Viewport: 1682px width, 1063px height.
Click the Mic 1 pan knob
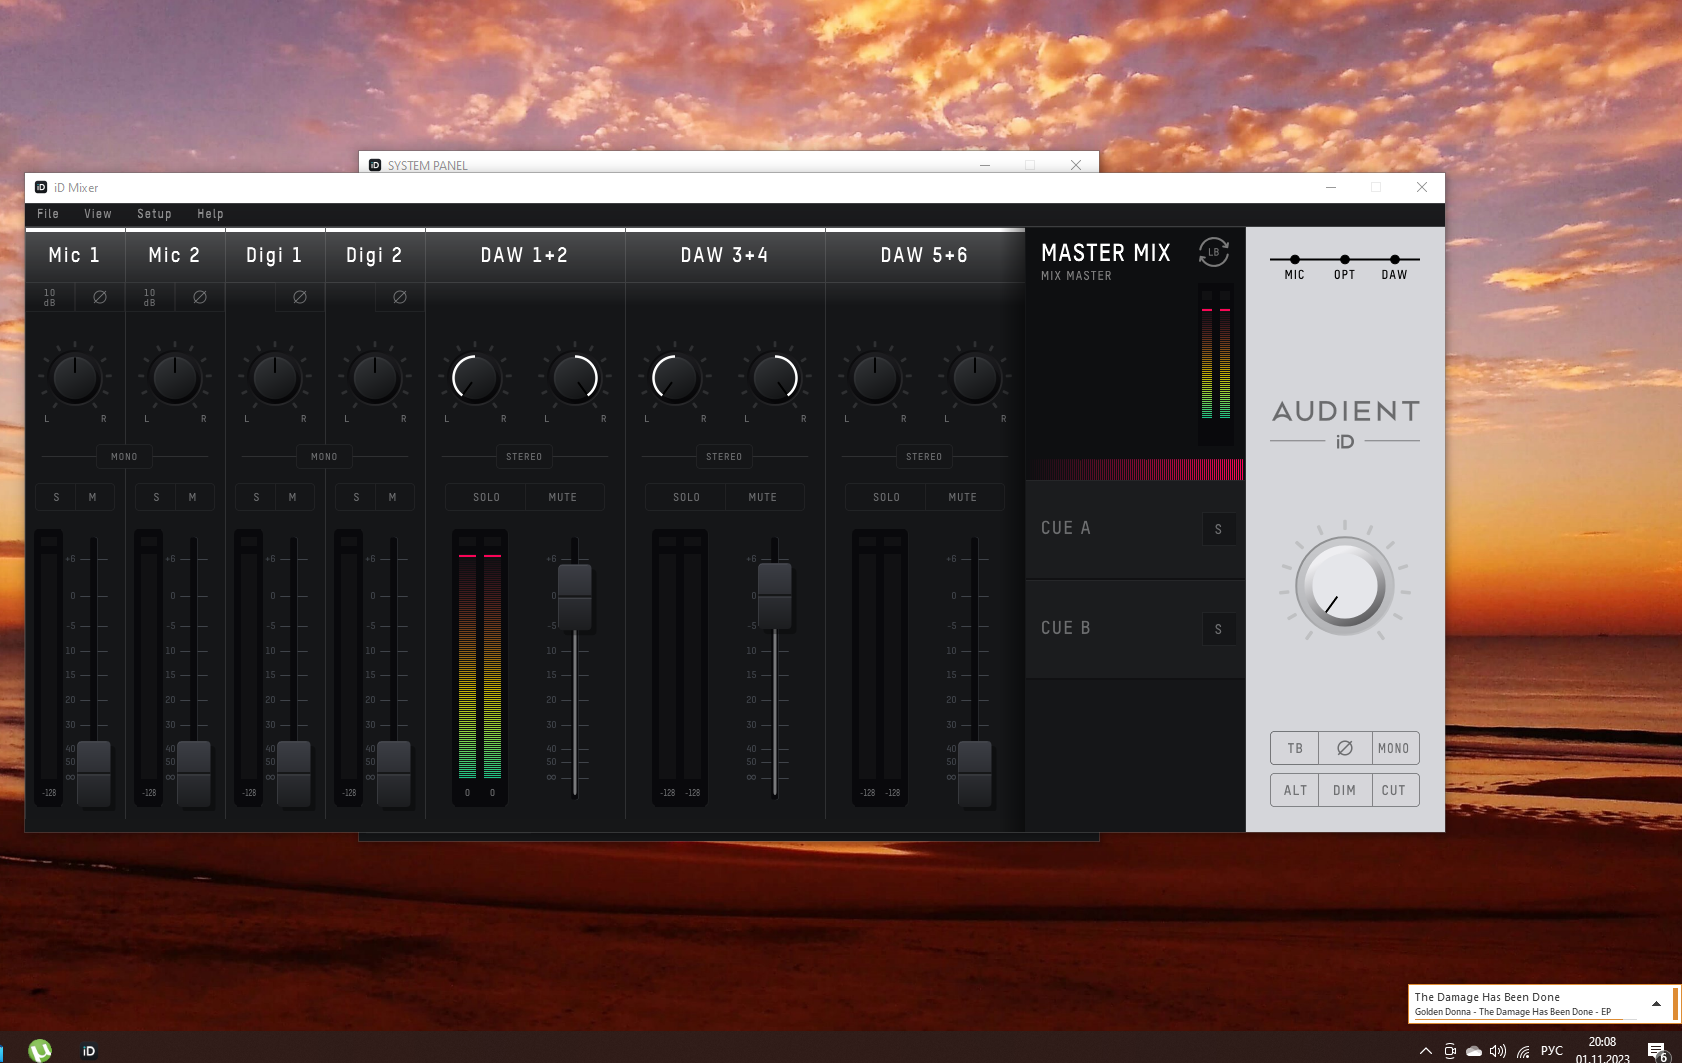tap(75, 378)
